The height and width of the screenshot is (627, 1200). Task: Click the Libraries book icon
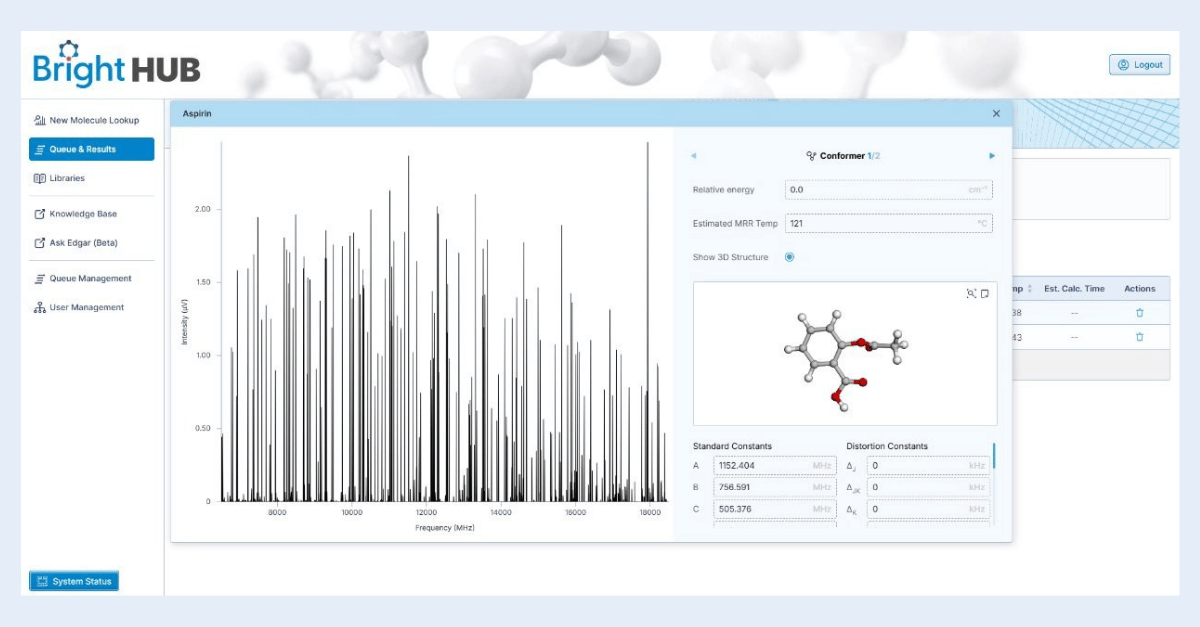pos(40,178)
